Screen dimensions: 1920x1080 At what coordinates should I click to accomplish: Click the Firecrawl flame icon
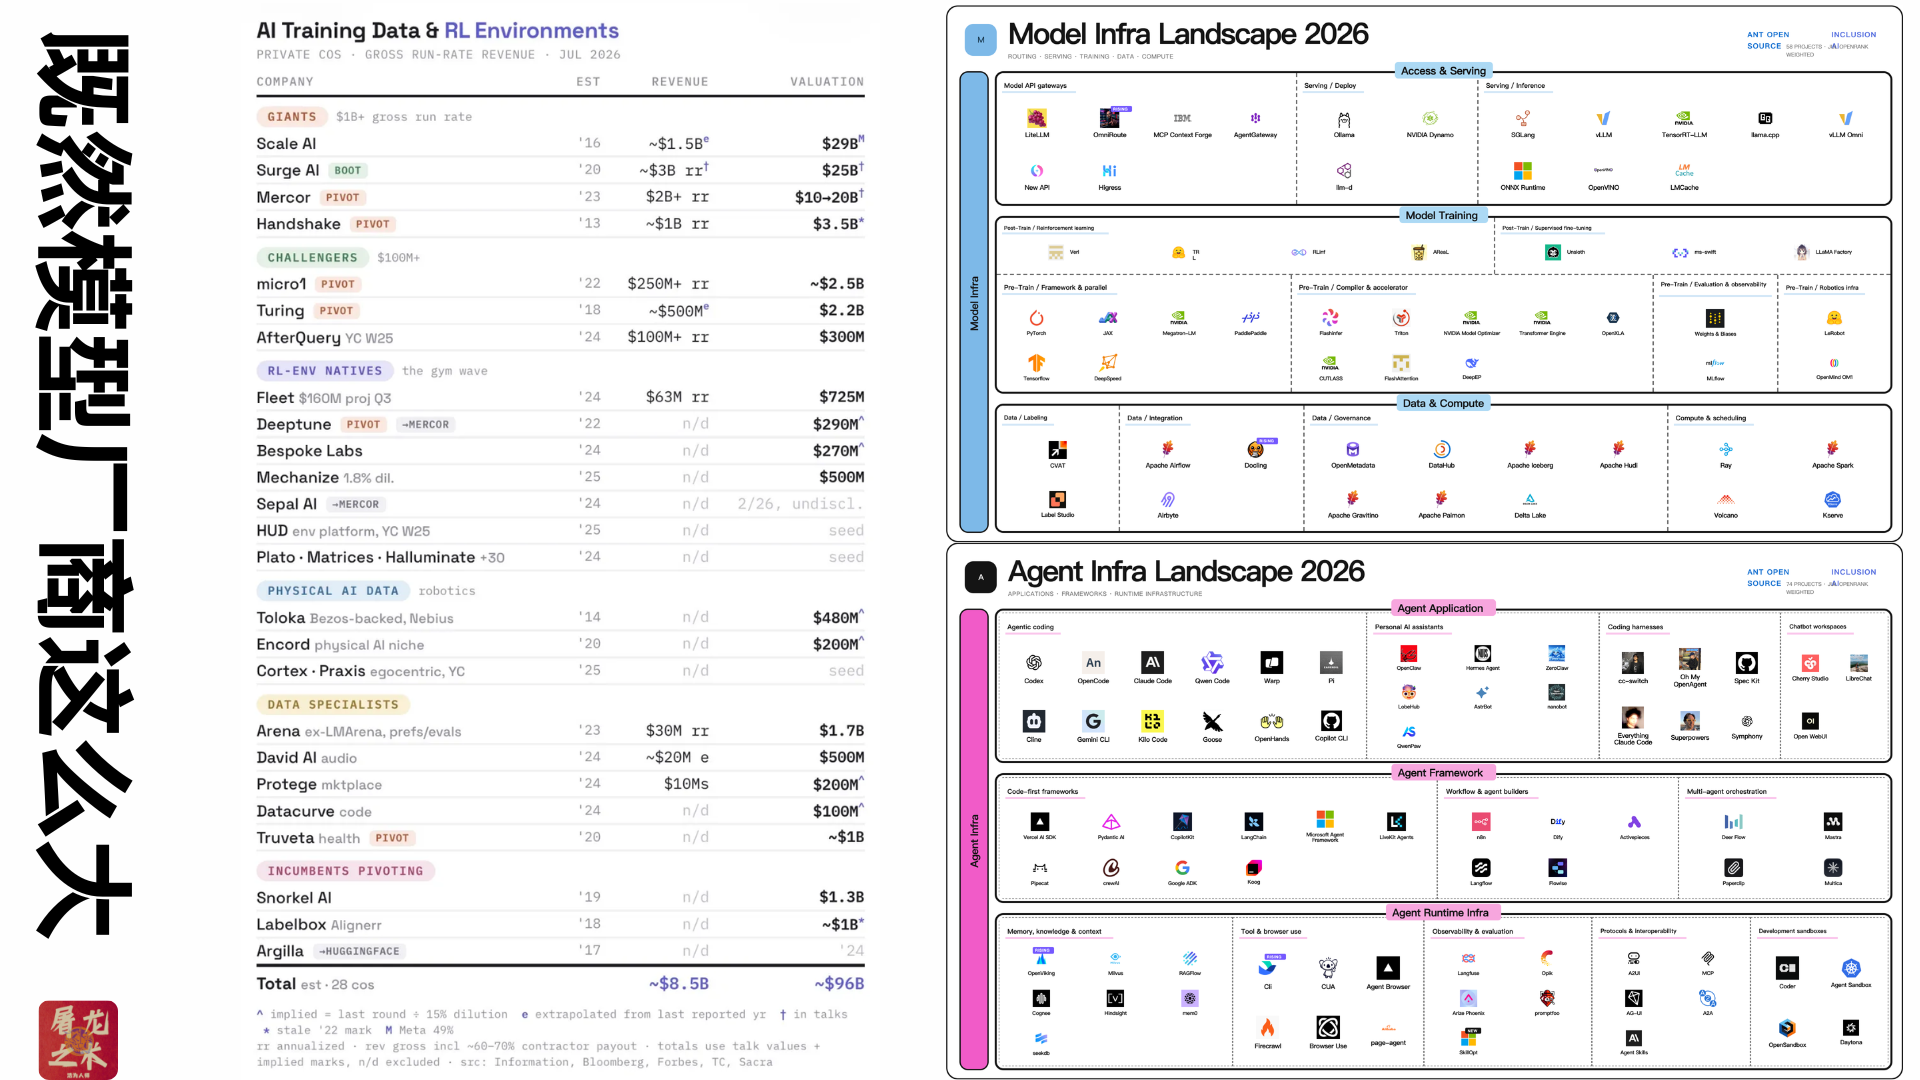(1267, 1027)
